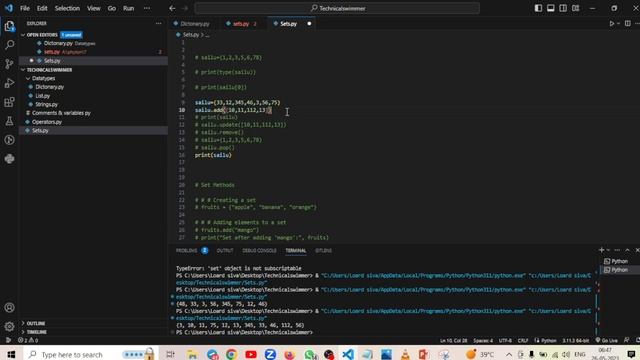Run the Python file play button
Viewport: 640px width, 360px height.
[x=611, y=24]
